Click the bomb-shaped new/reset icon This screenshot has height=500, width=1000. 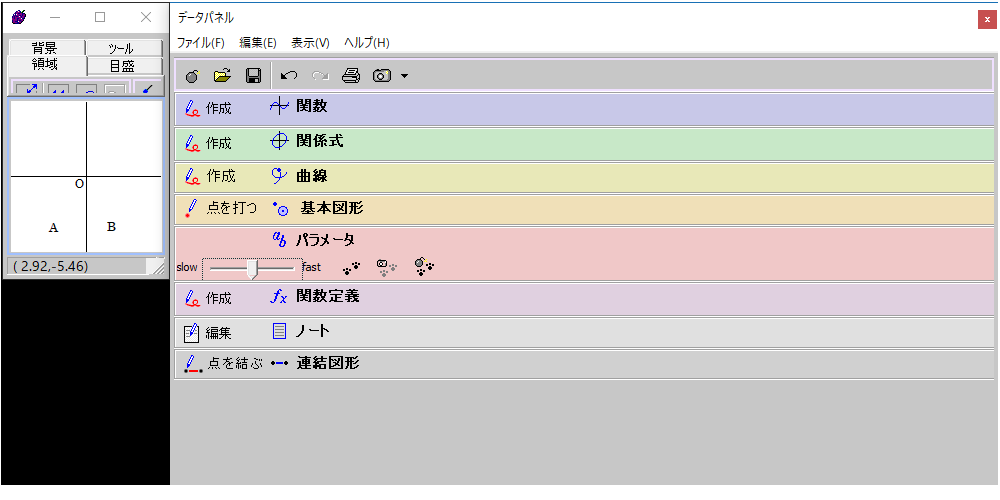(192, 75)
